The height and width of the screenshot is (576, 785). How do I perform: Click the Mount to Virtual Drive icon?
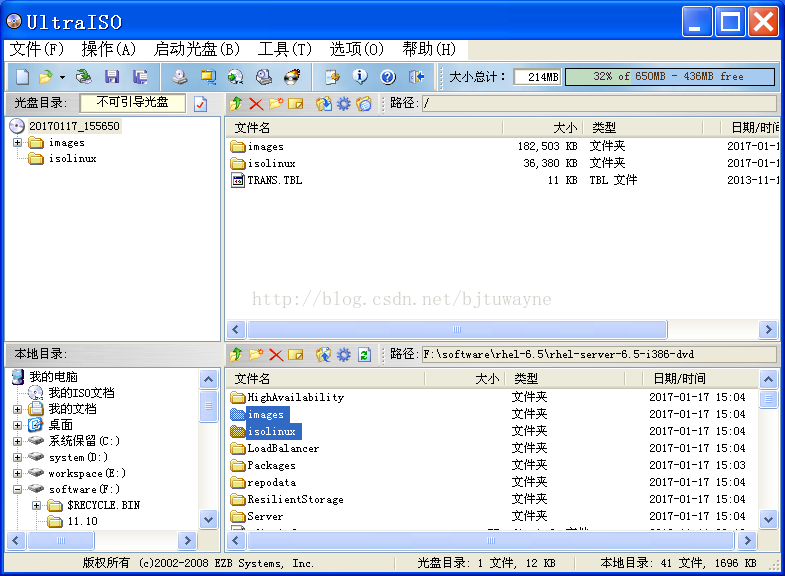[x=264, y=77]
